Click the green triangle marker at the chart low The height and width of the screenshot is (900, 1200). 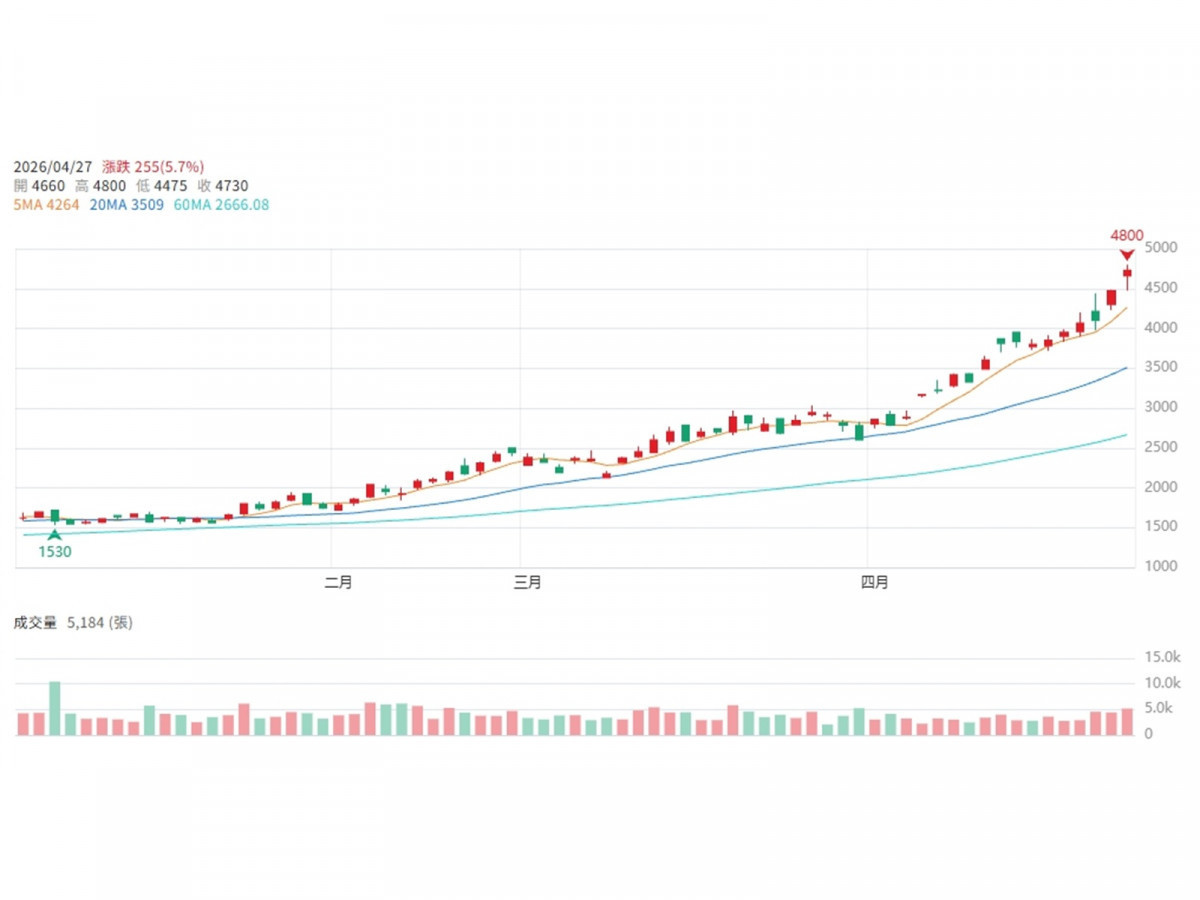(55, 535)
